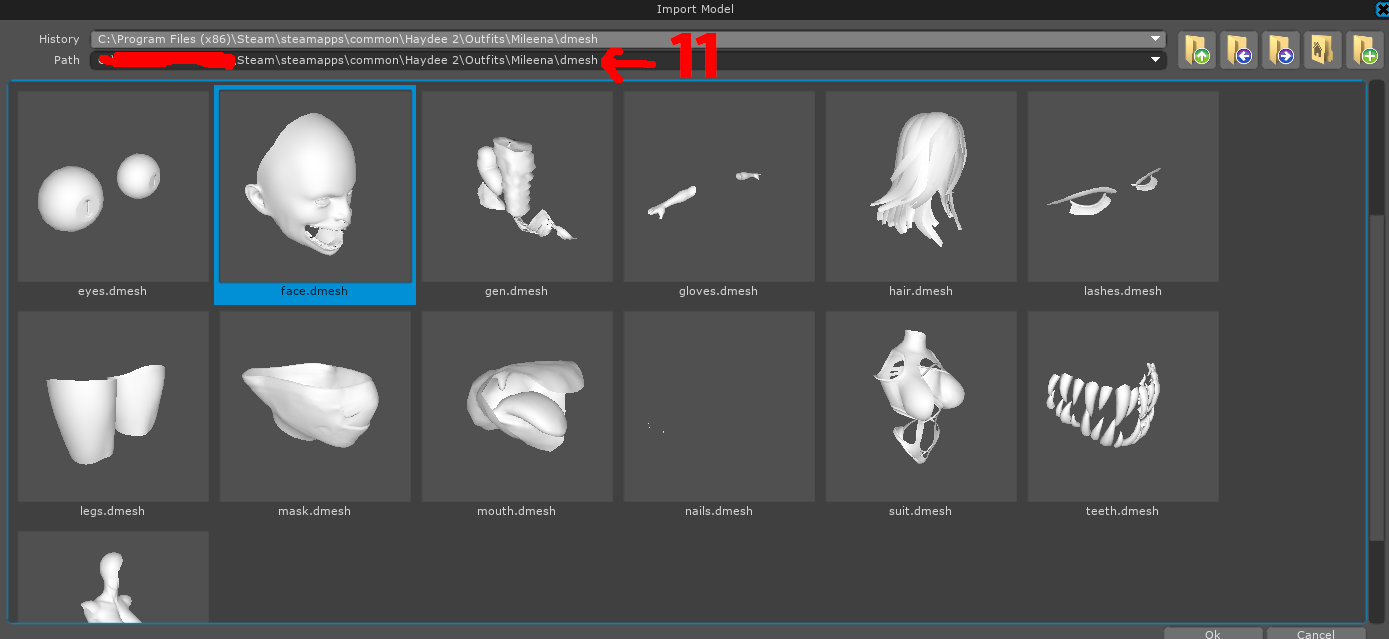Select the face.dmesh head preview
The width and height of the screenshot is (1389, 639).
click(x=315, y=186)
